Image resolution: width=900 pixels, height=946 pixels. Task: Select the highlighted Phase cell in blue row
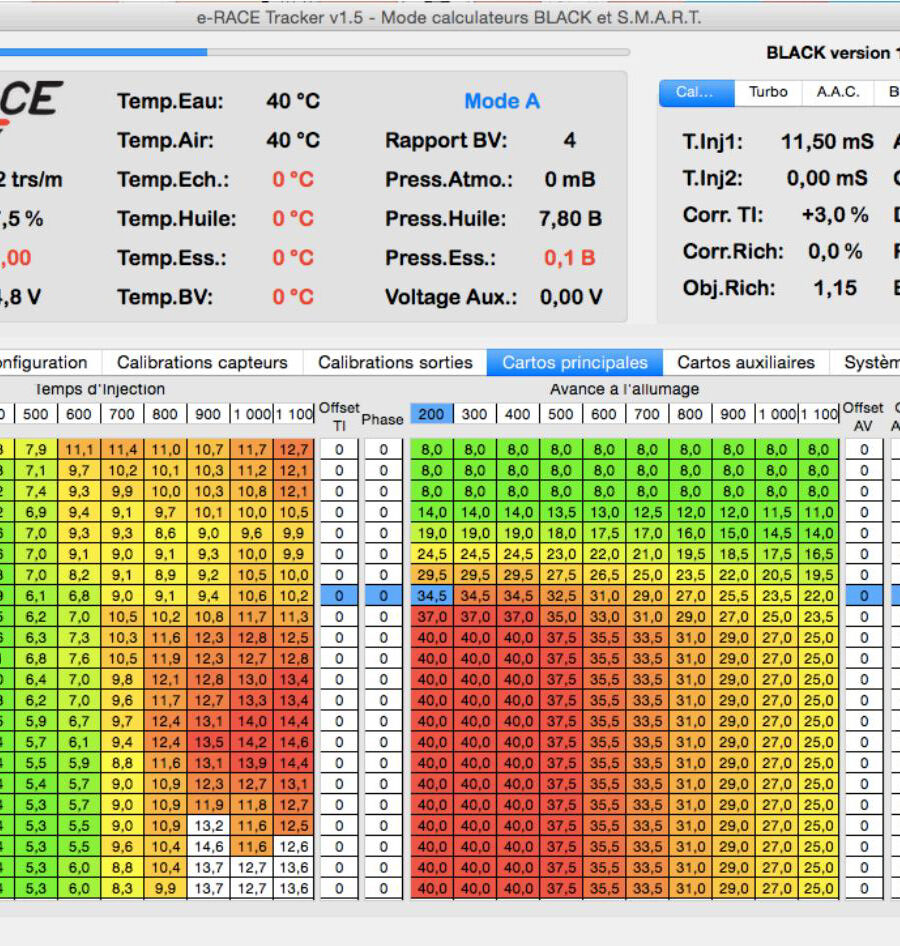383,596
